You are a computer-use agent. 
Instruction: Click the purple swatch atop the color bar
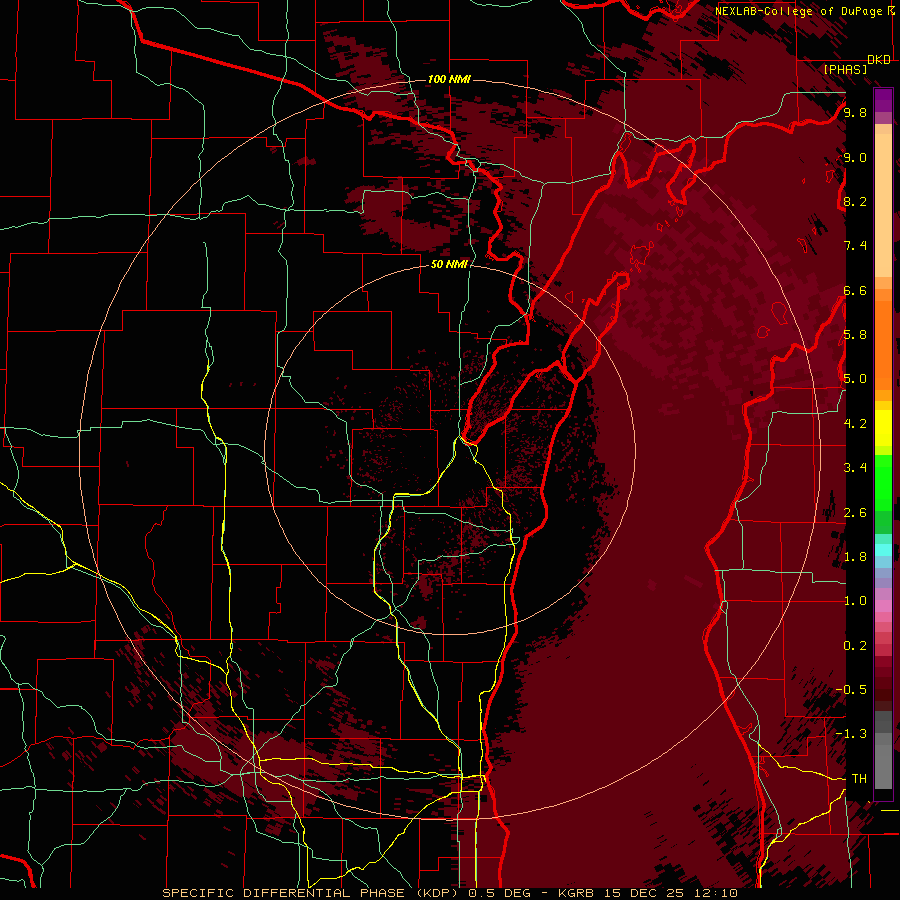[883, 100]
